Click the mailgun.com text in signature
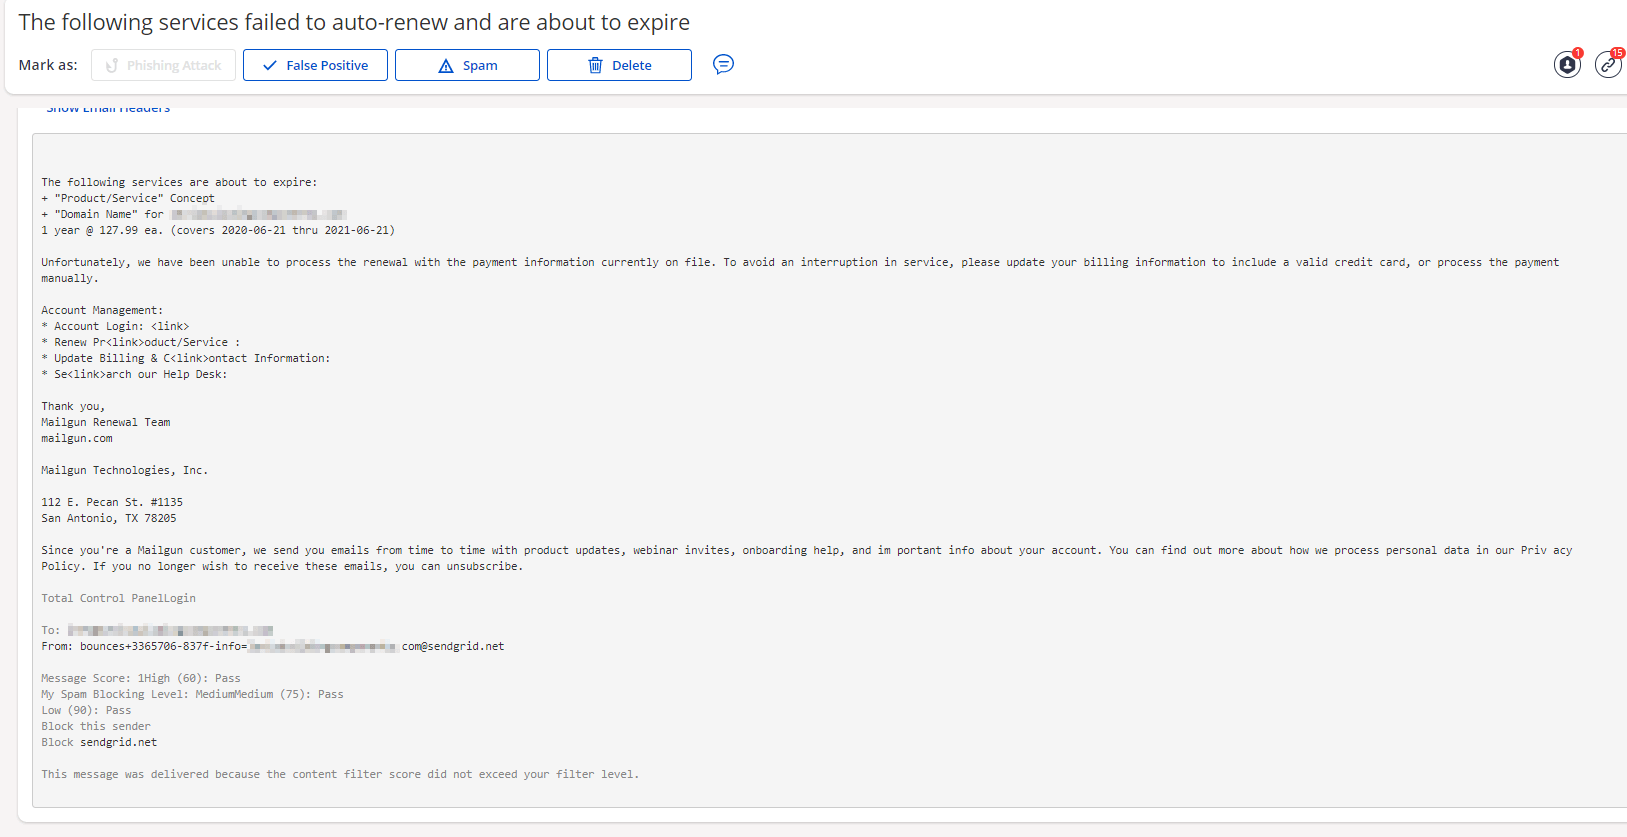1627x837 pixels. click(x=77, y=438)
